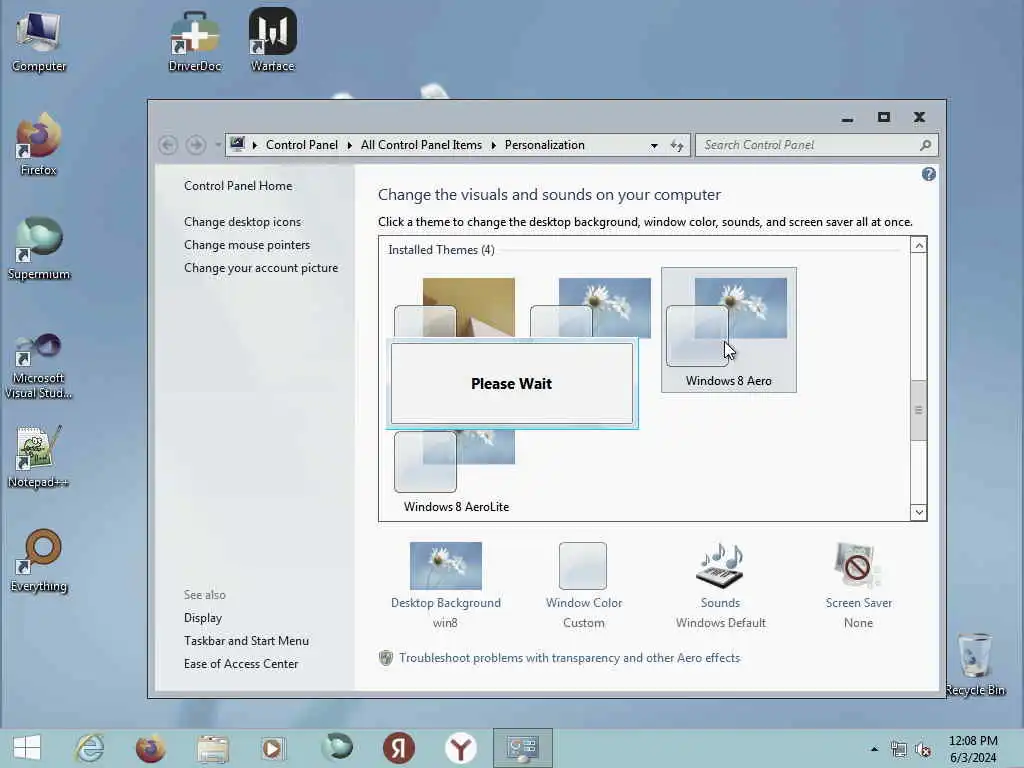Select the Windows 8 Aero theme
Image resolution: width=1024 pixels, height=768 pixels.
click(x=728, y=330)
